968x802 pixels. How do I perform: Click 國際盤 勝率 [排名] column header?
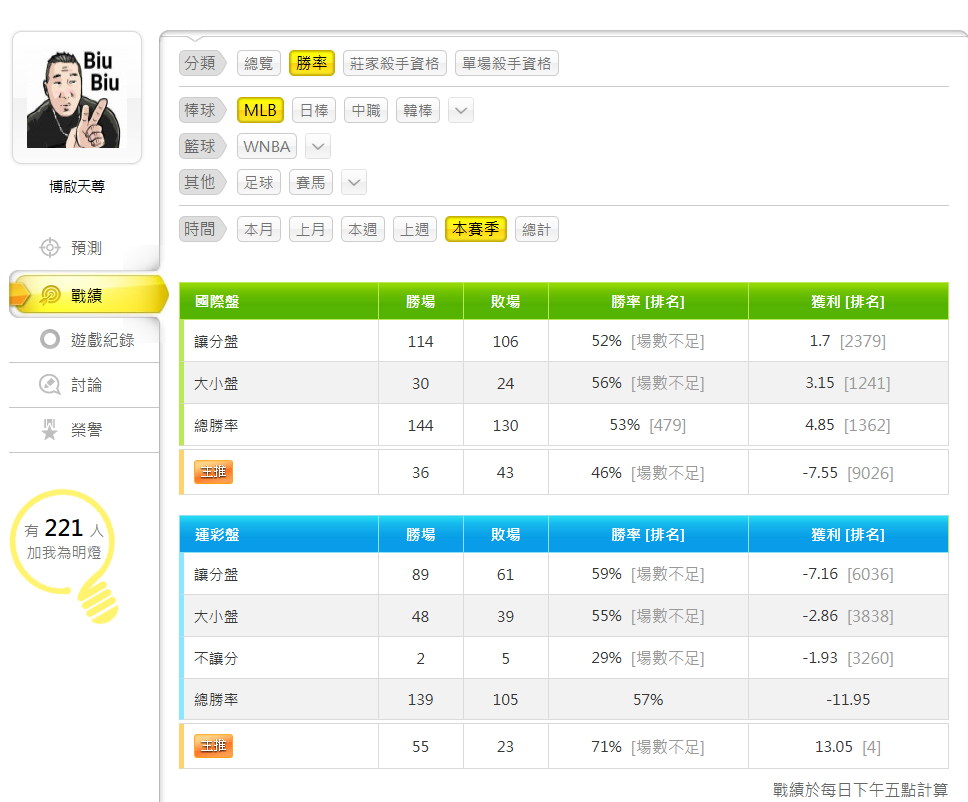(x=648, y=301)
